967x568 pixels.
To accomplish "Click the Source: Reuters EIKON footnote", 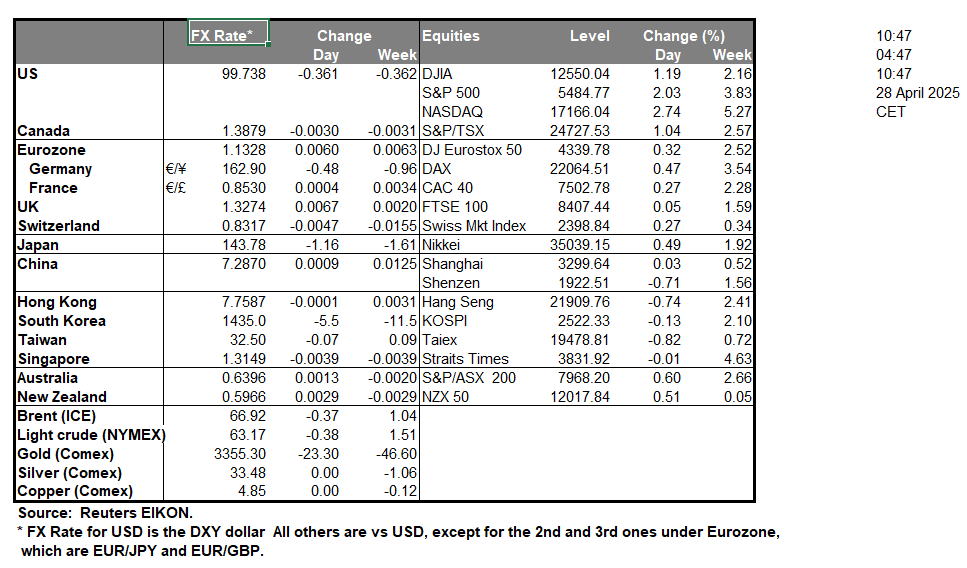I will 96,512.
